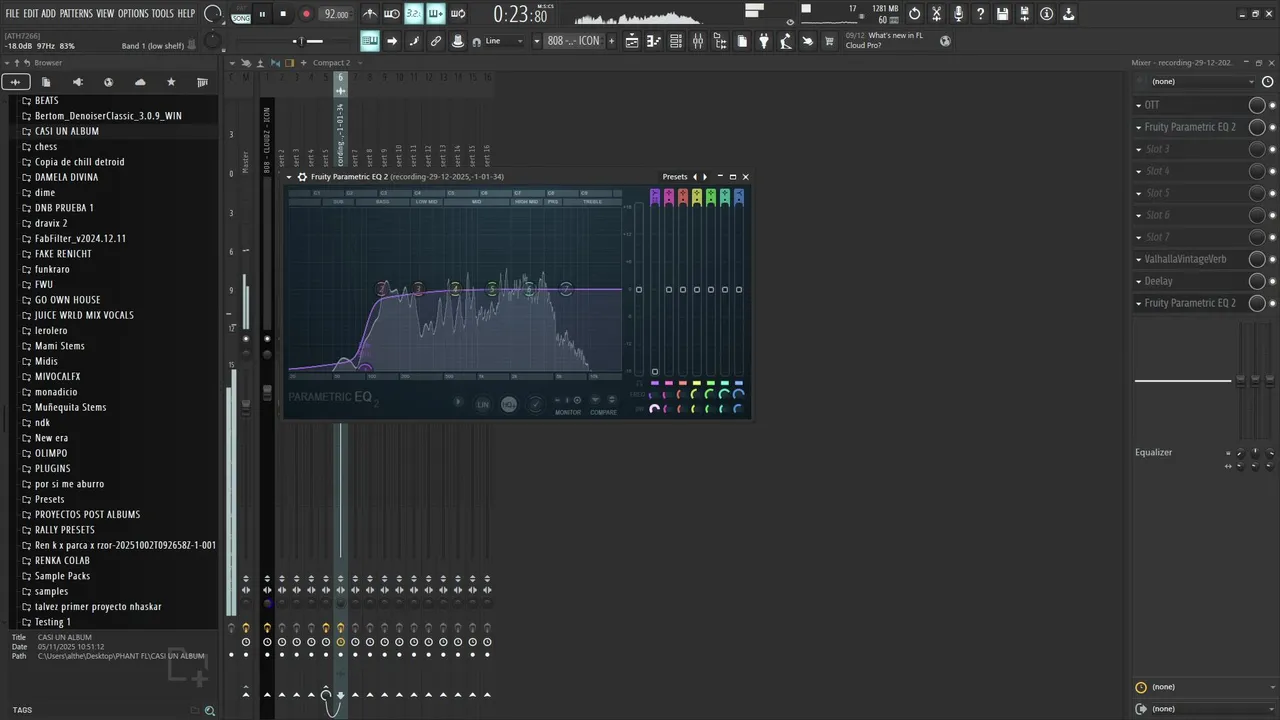Viewport: 1280px width, 720px height.
Task: Click browser favorites star tab icon
Action: point(171,82)
